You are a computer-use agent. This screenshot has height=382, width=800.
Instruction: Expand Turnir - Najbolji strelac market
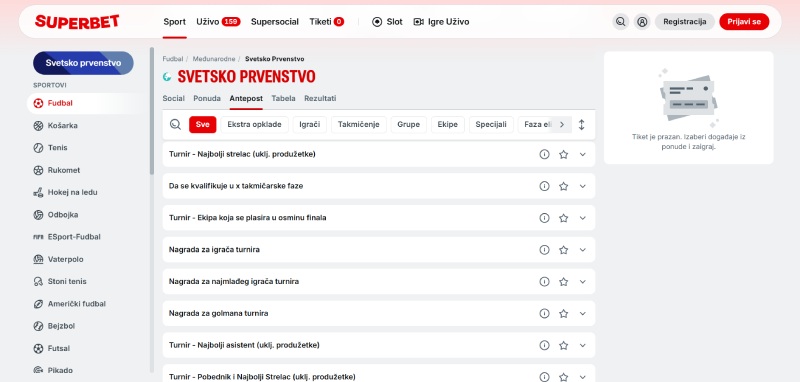point(583,154)
